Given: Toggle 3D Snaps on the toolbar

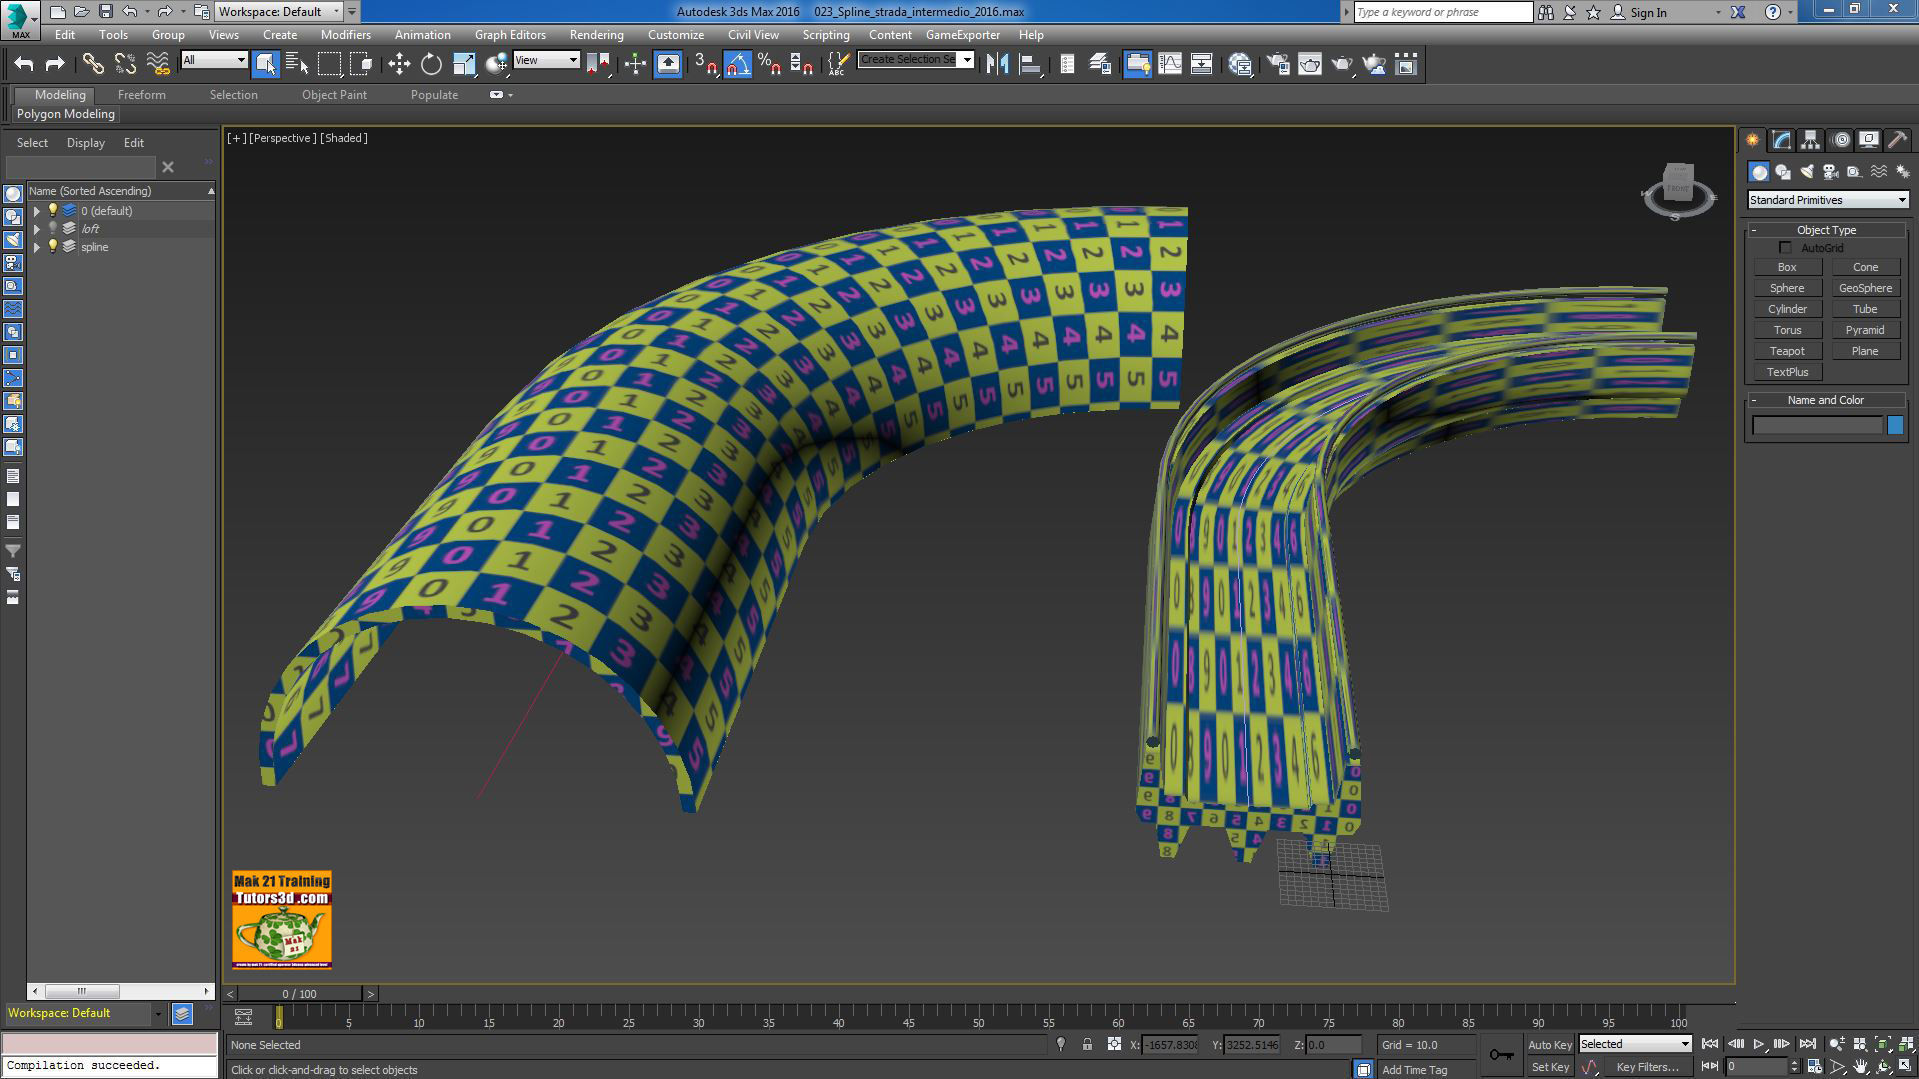Looking at the screenshot, I should [706, 64].
